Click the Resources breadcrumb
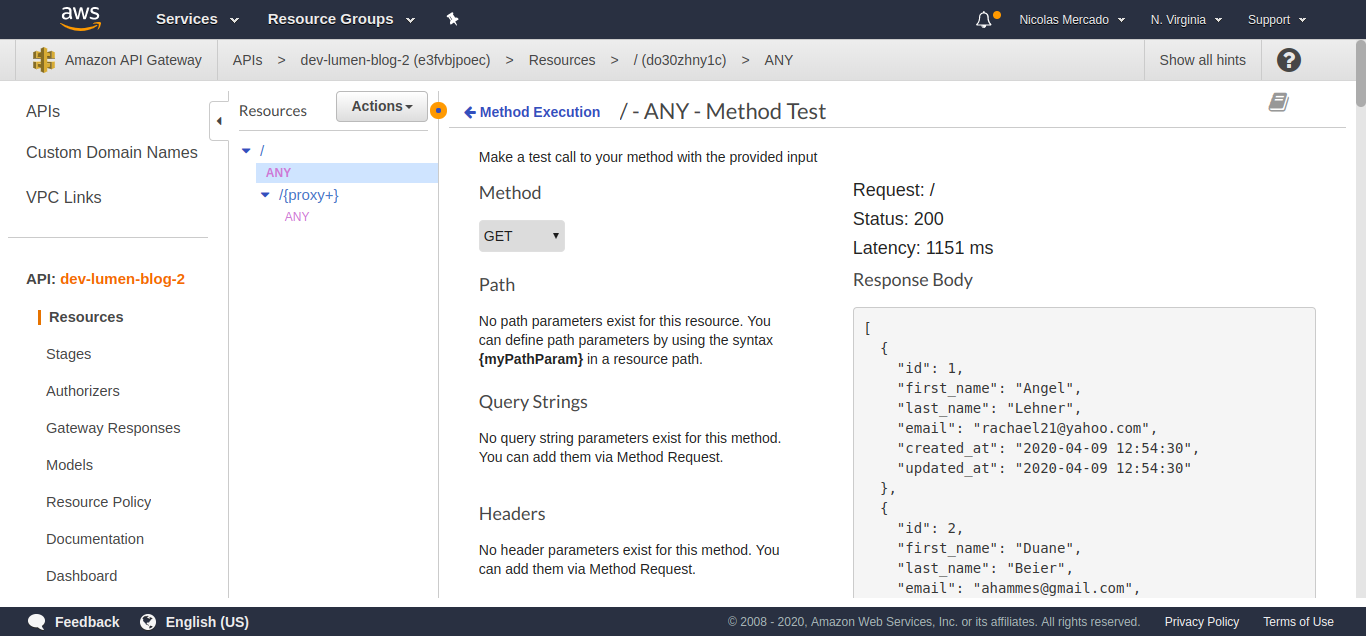1366x636 pixels. pos(562,60)
